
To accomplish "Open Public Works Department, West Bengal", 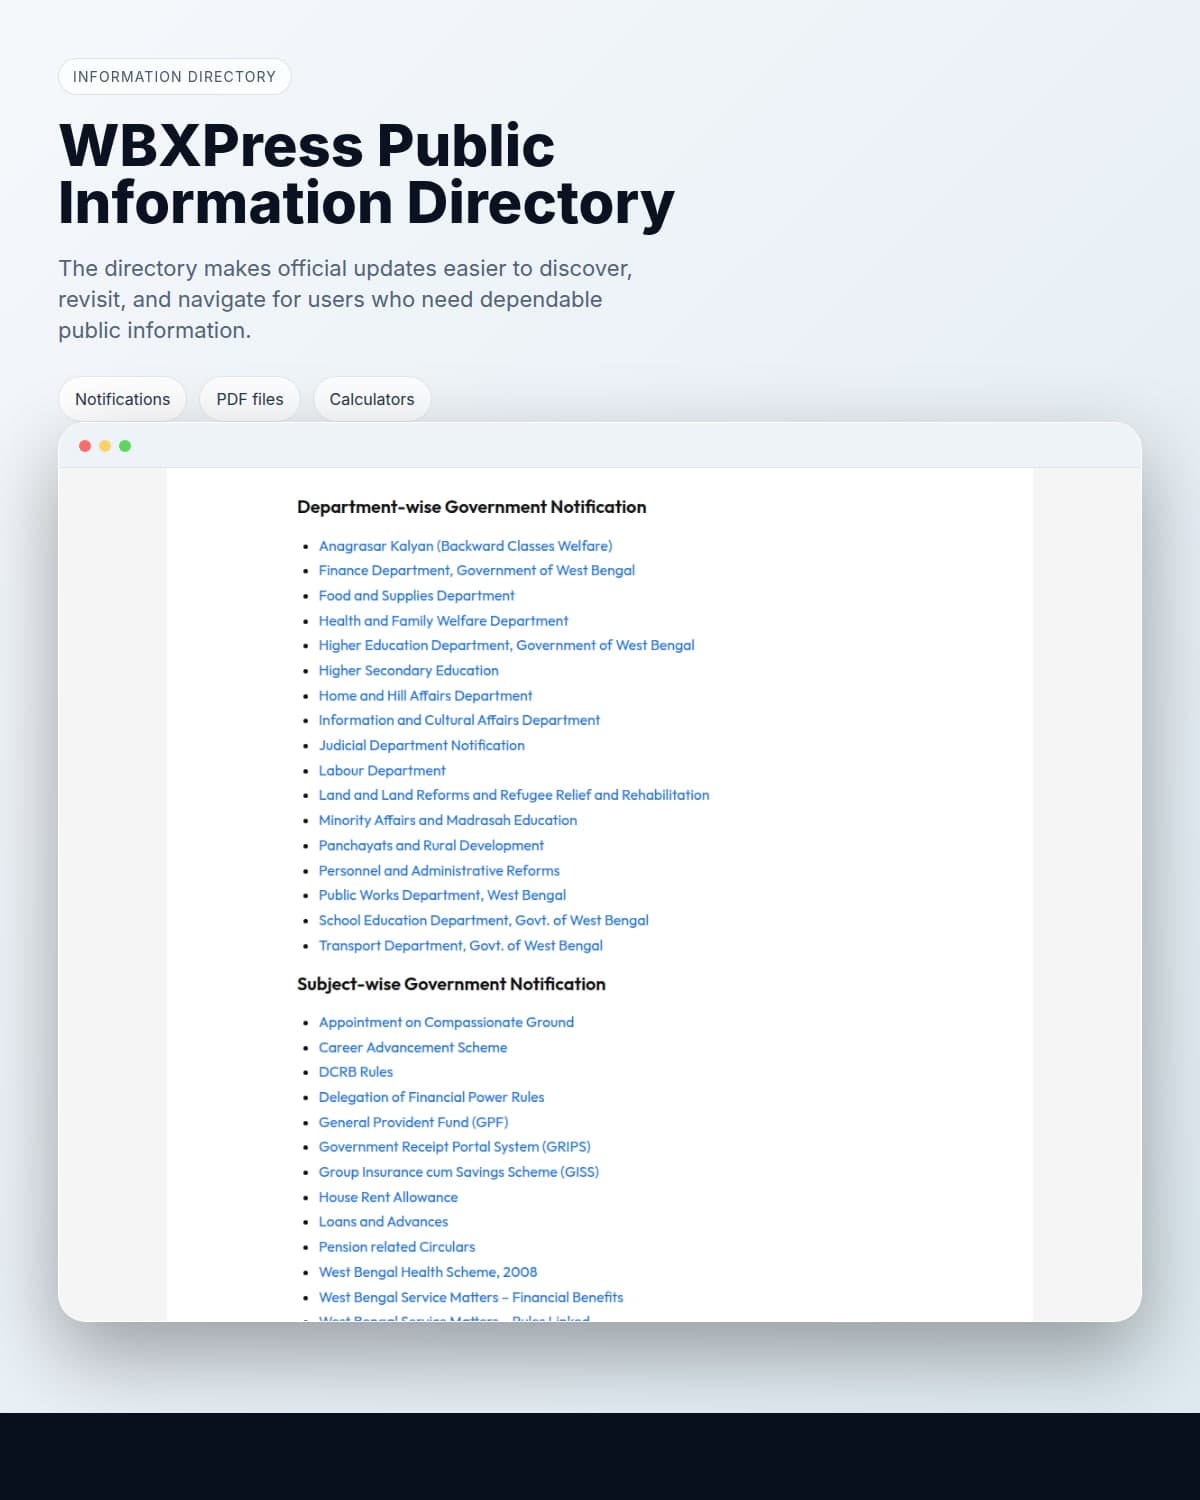I will click(442, 895).
